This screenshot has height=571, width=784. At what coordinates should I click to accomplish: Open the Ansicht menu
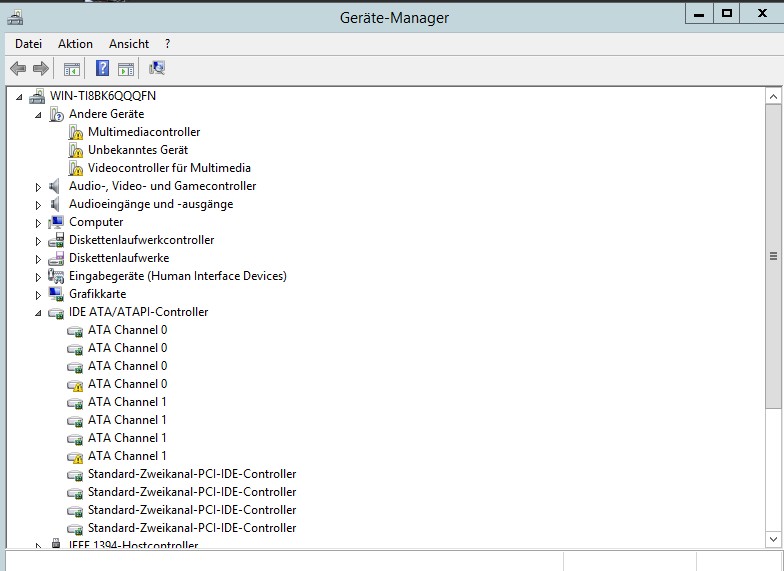pos(129,44)
